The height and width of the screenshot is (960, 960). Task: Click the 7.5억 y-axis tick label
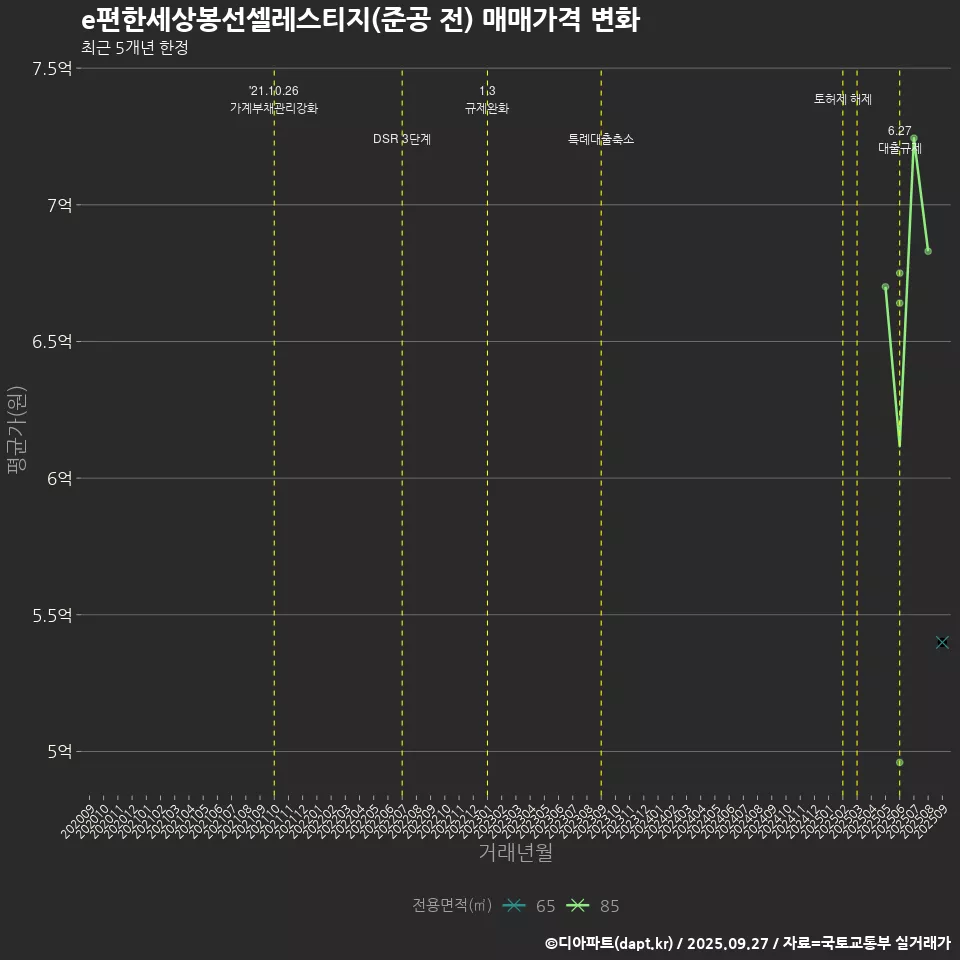coord(52,68)
